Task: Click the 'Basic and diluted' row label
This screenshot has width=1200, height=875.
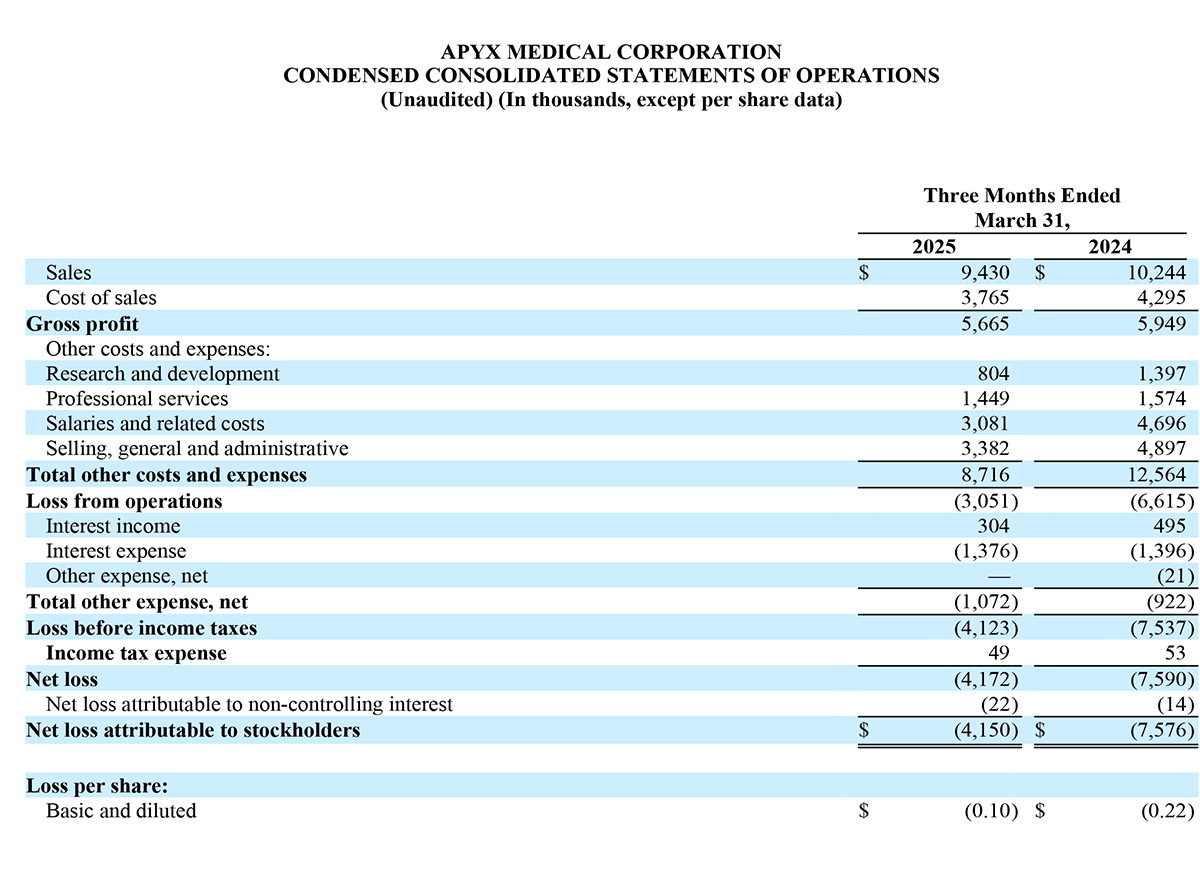Action: click(121, 811)
